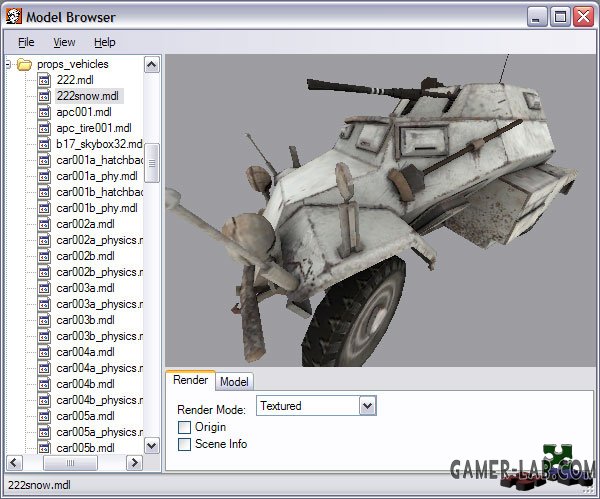Open the Help menu

105,42
